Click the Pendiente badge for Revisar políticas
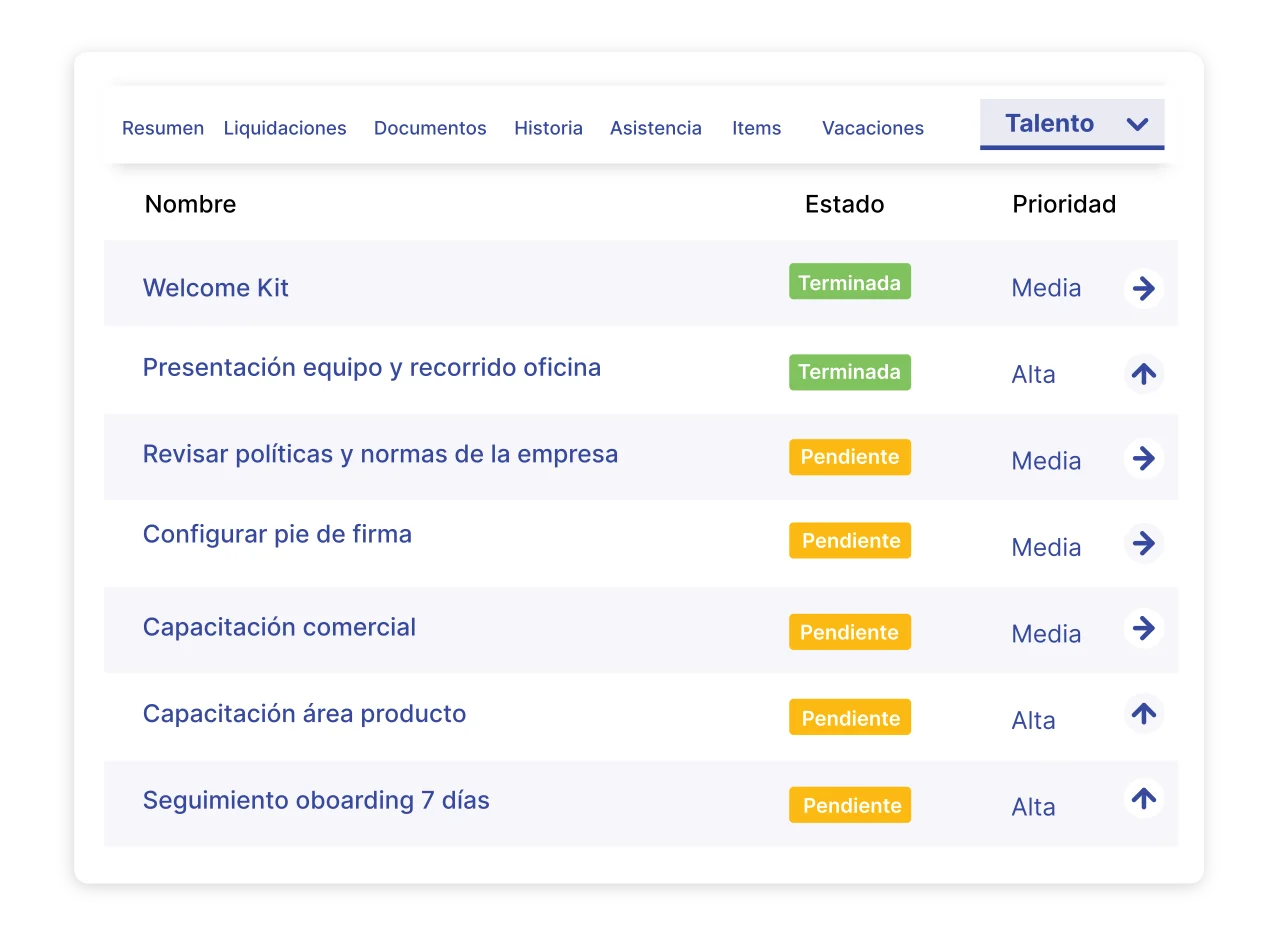 (850, 457)
